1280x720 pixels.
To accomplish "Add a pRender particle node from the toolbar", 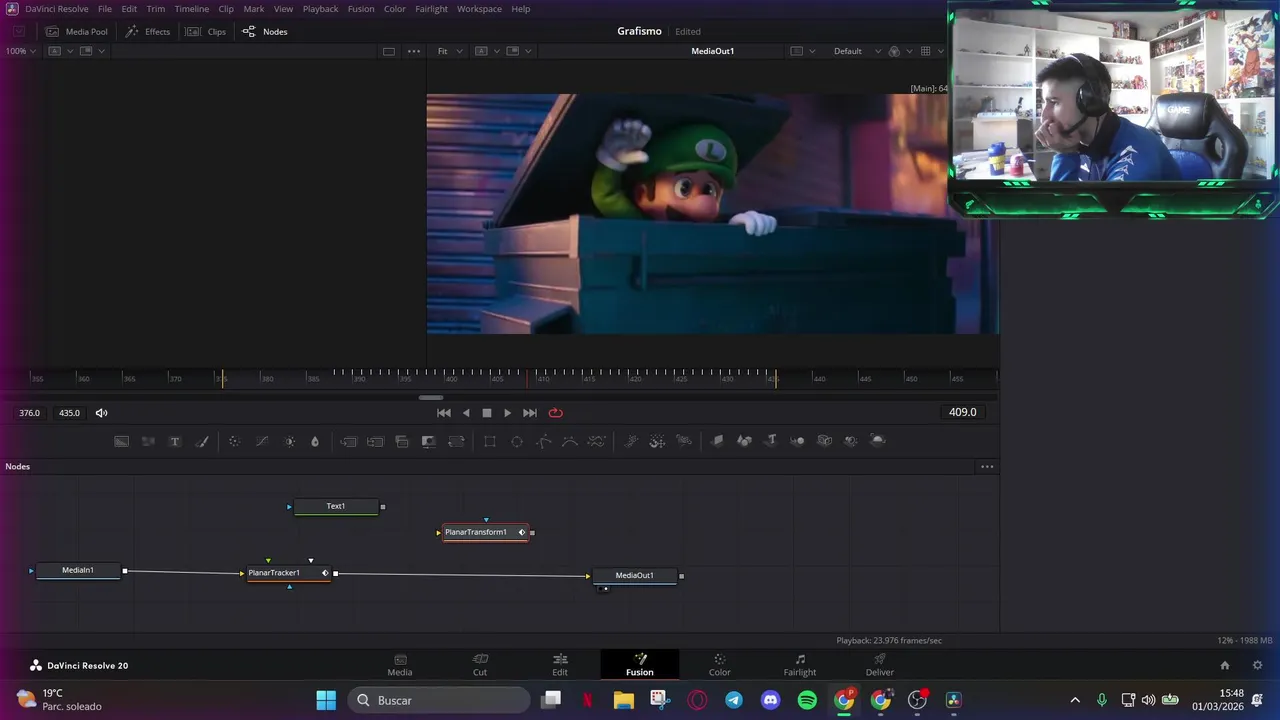I will (x=684, y=441).
